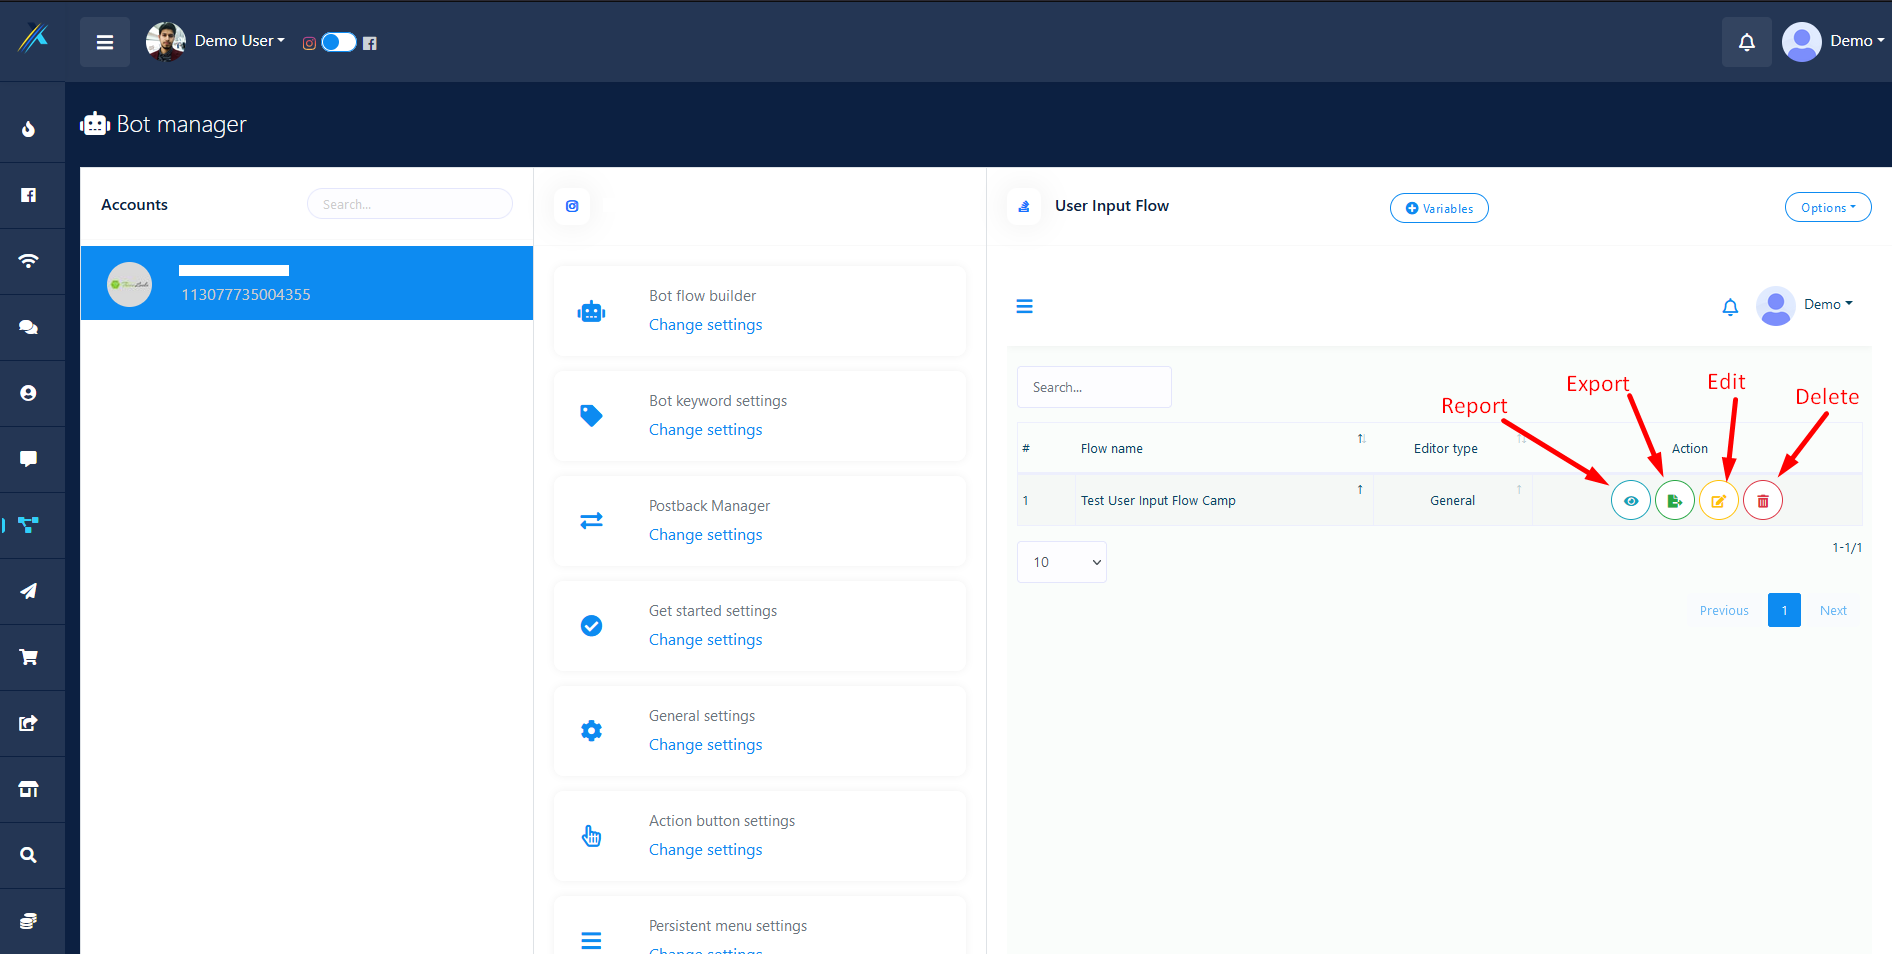Click the Demo User profile photo

point(166,42)
